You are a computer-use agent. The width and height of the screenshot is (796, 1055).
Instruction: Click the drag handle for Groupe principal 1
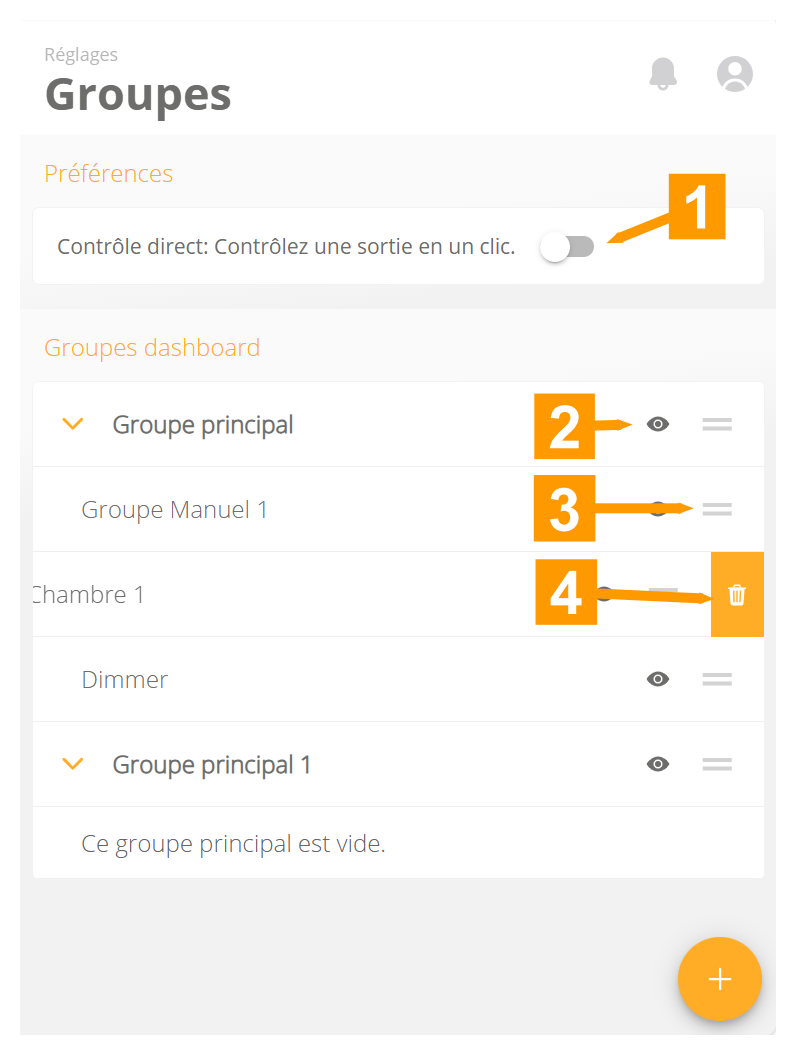click(717, 764)
